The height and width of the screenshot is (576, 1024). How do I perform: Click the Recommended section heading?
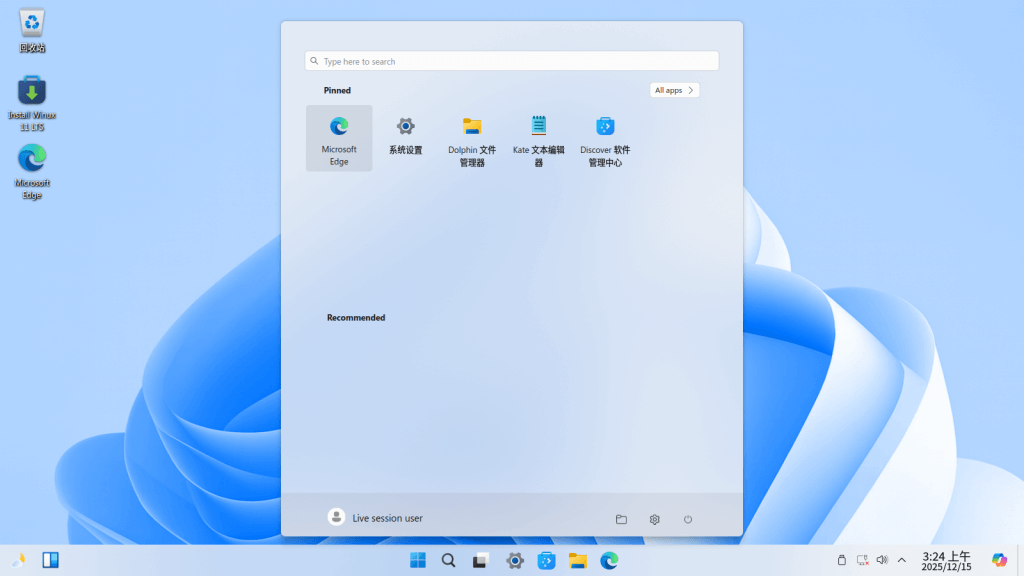pyautogui.click(x=356, y=317)
